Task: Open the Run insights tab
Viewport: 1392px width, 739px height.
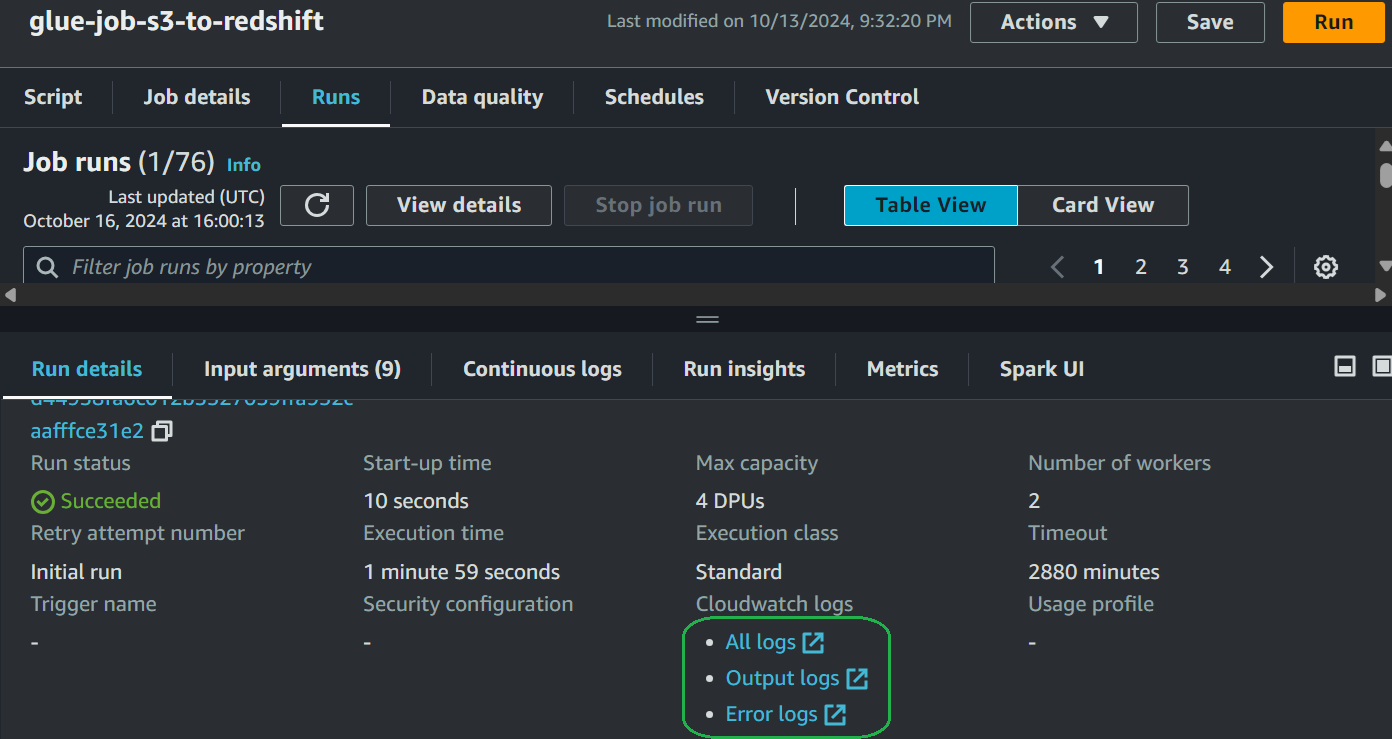Action: coord(744,369)
